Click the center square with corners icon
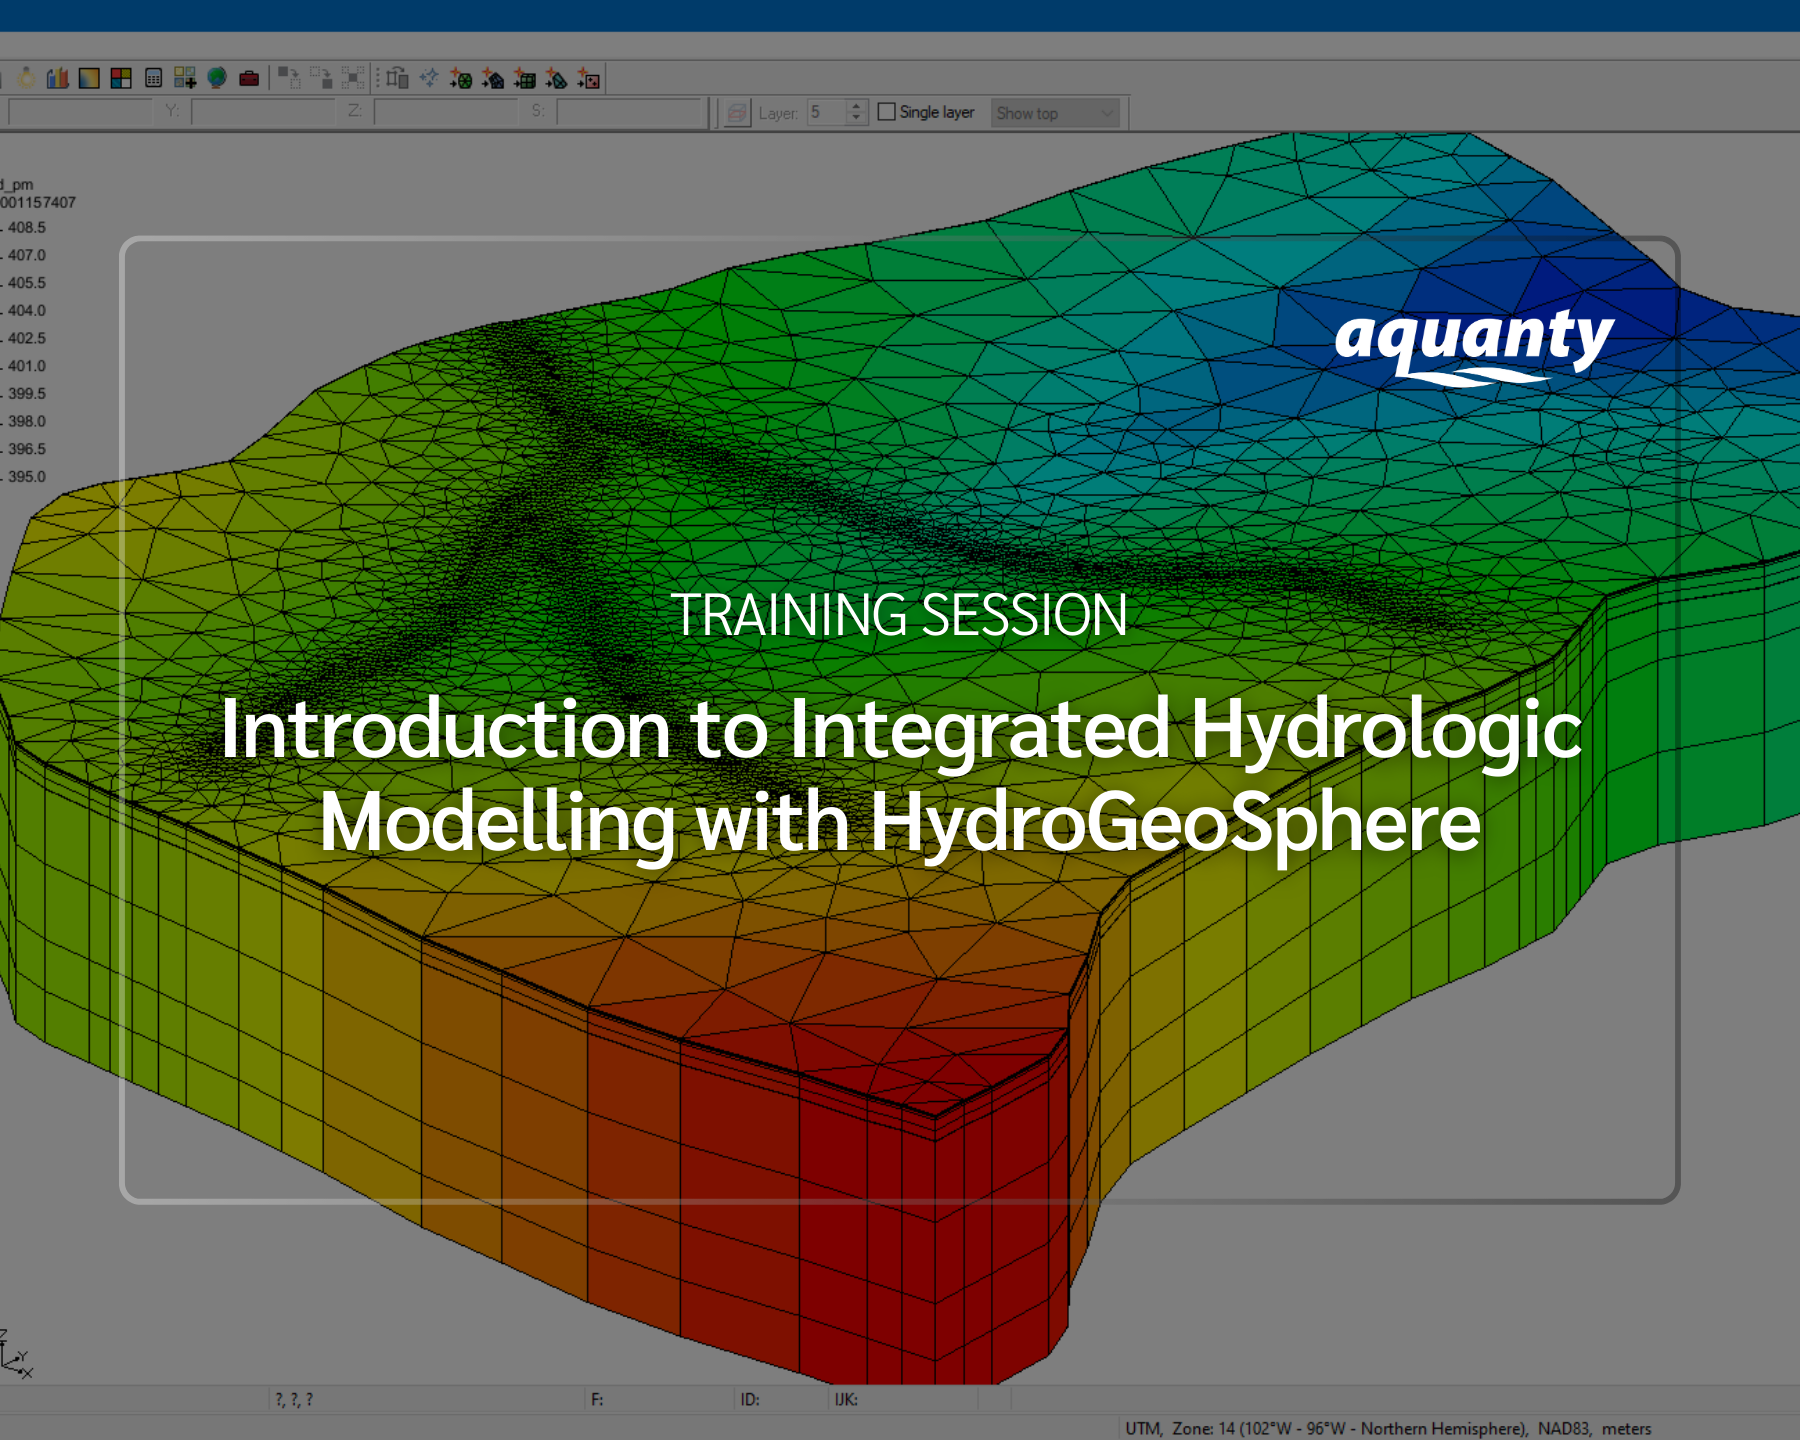This screenshot has height=1440, width=1800. (353, 78)
